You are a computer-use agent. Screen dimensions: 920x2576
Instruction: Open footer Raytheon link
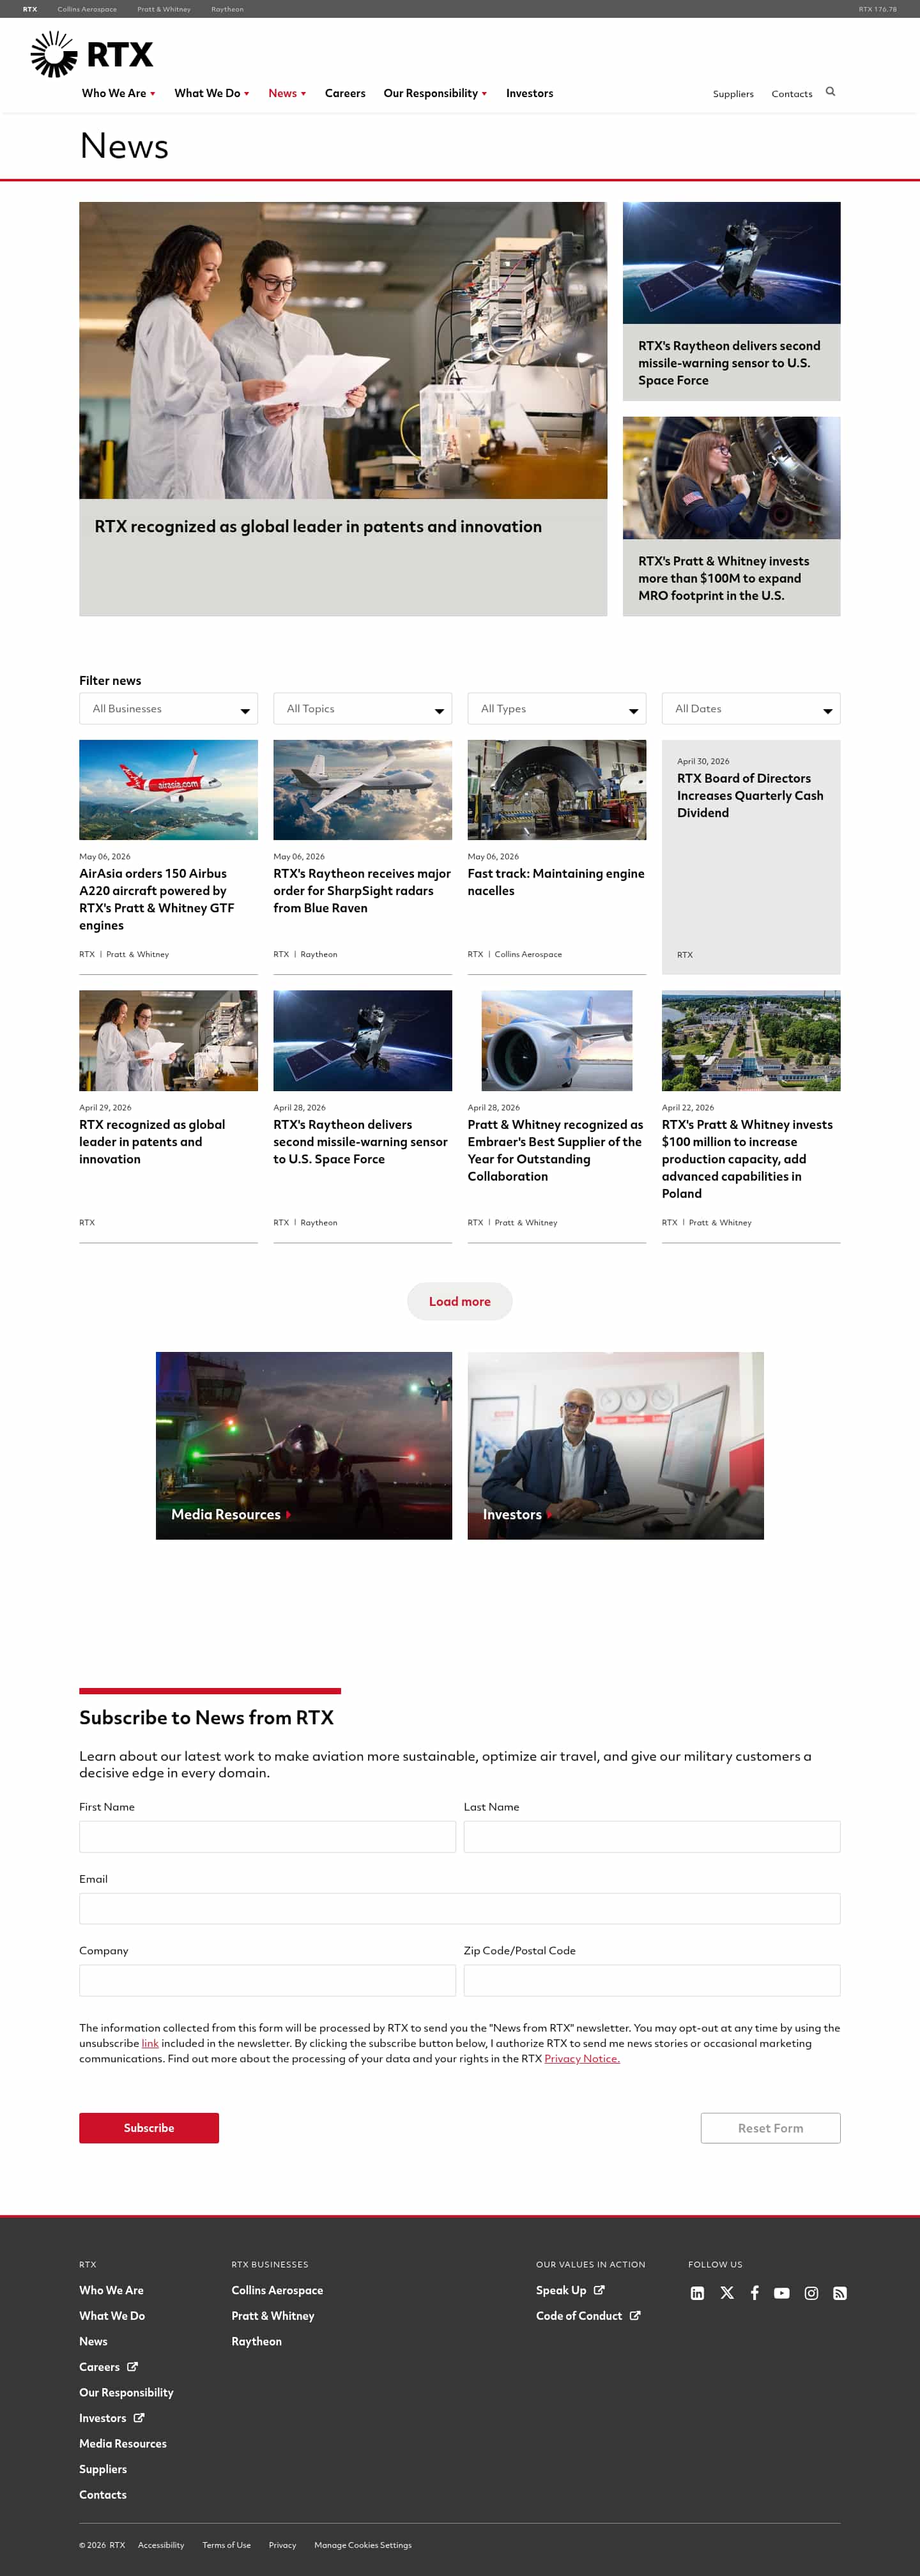coord(256,2341)
